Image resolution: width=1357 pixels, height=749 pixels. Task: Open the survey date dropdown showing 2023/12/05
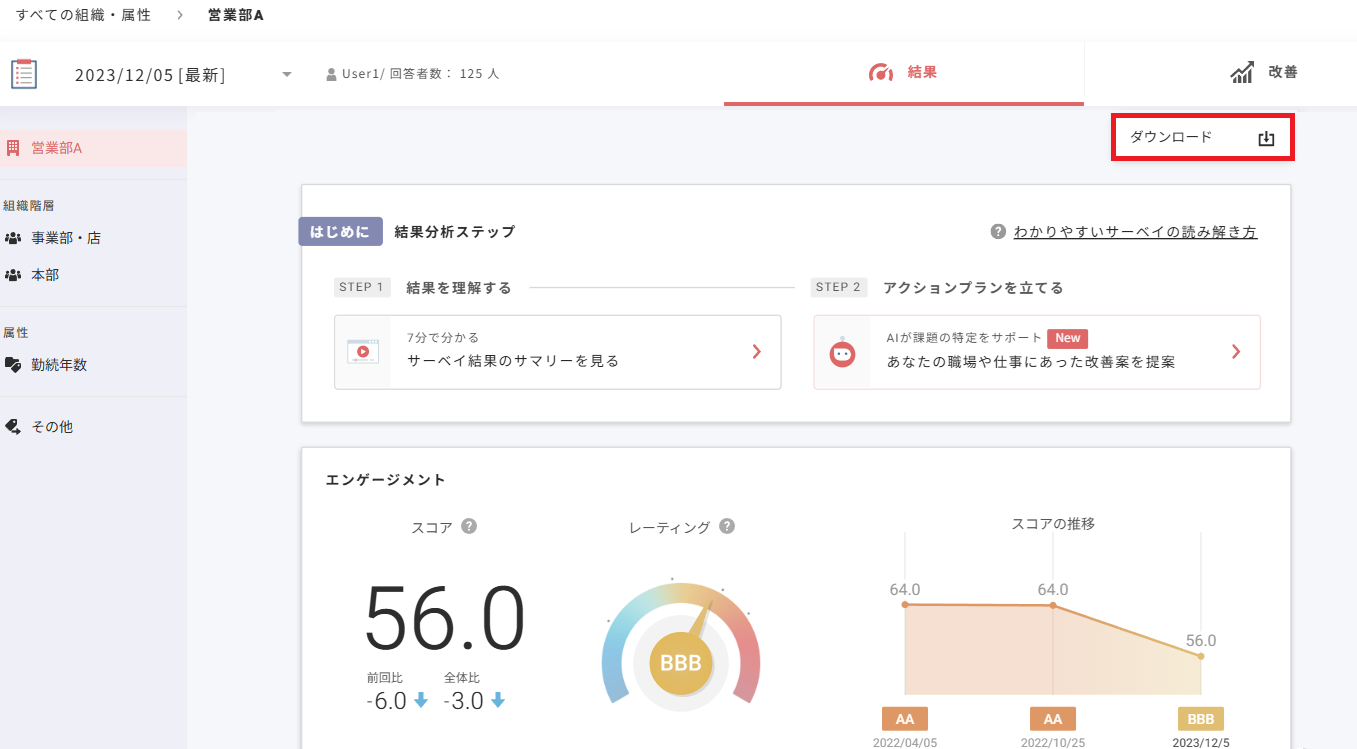287,73
